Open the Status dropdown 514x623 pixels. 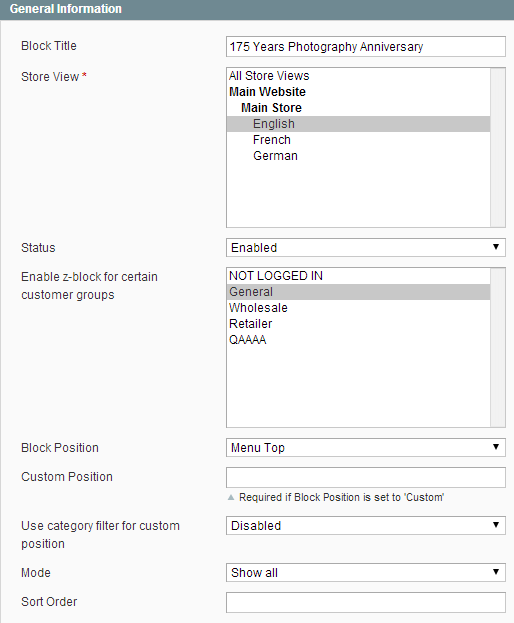[x=366, y=248]
